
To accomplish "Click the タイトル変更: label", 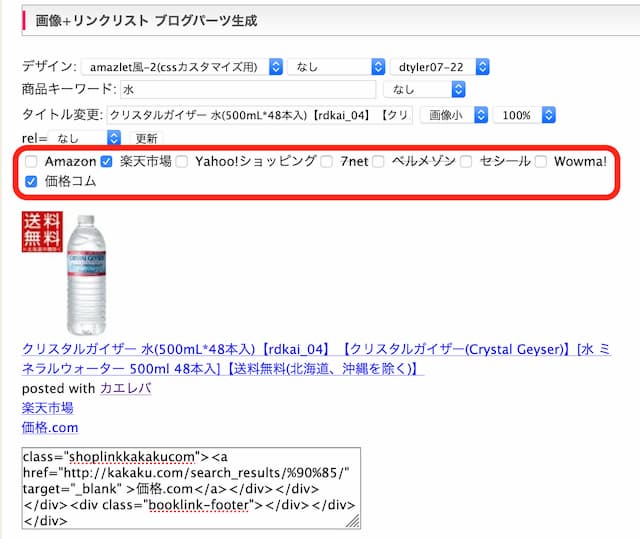I will 62,114.
